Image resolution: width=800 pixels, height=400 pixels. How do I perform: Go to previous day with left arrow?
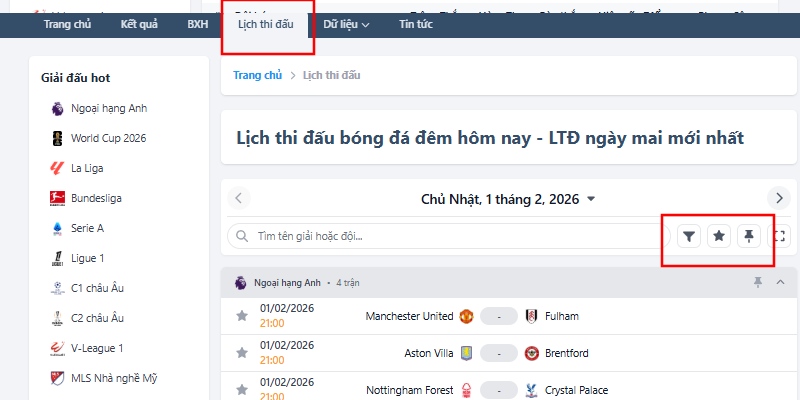tap(239, 198)
